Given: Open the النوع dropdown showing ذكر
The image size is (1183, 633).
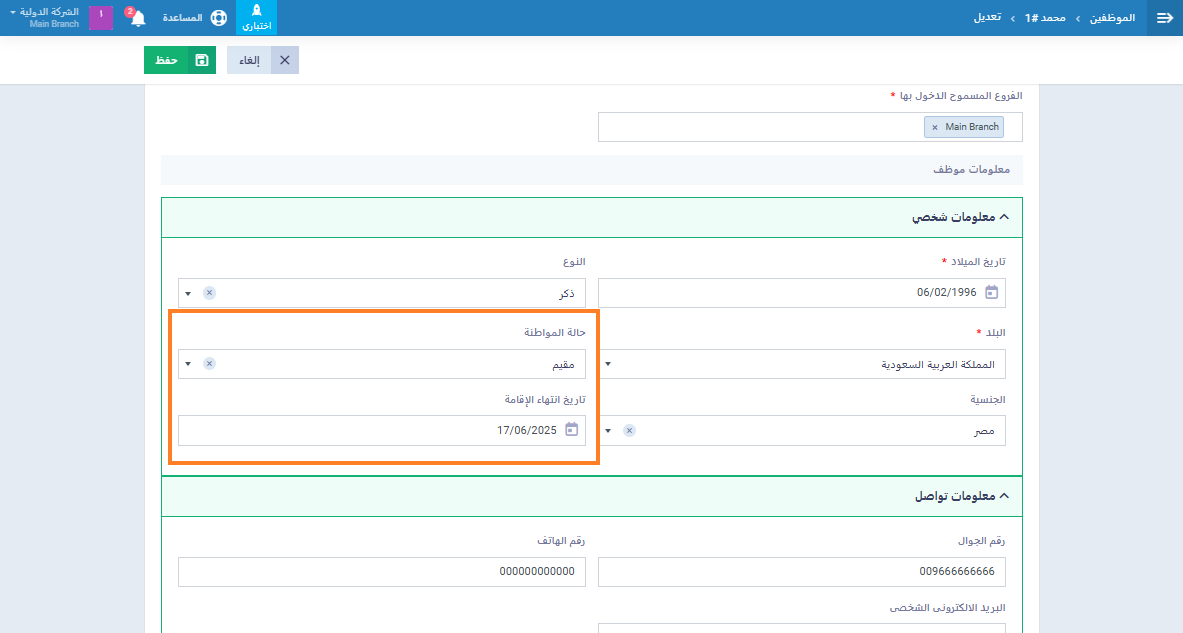Looking at the screenshot, I should coord(382,293).
